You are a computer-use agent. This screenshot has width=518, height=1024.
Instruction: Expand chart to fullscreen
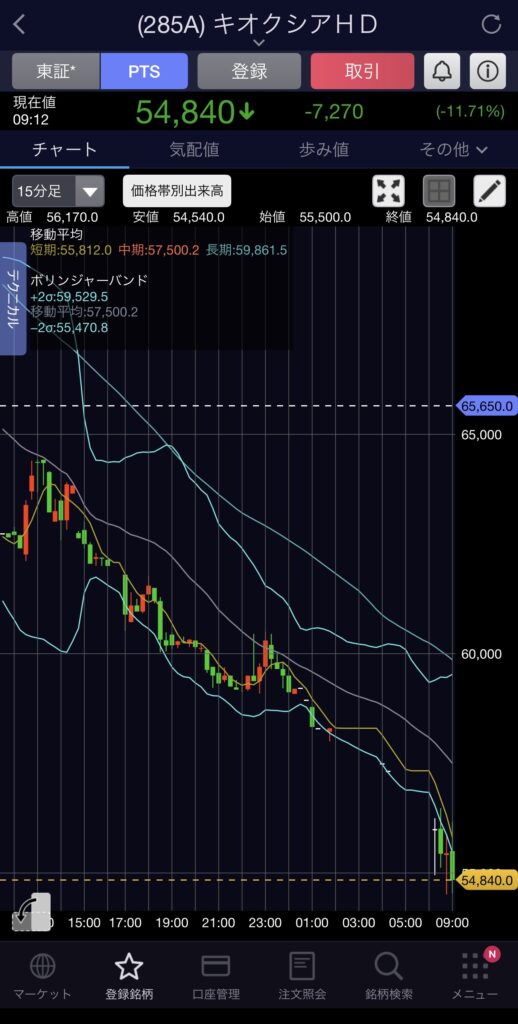pos(389,191)
